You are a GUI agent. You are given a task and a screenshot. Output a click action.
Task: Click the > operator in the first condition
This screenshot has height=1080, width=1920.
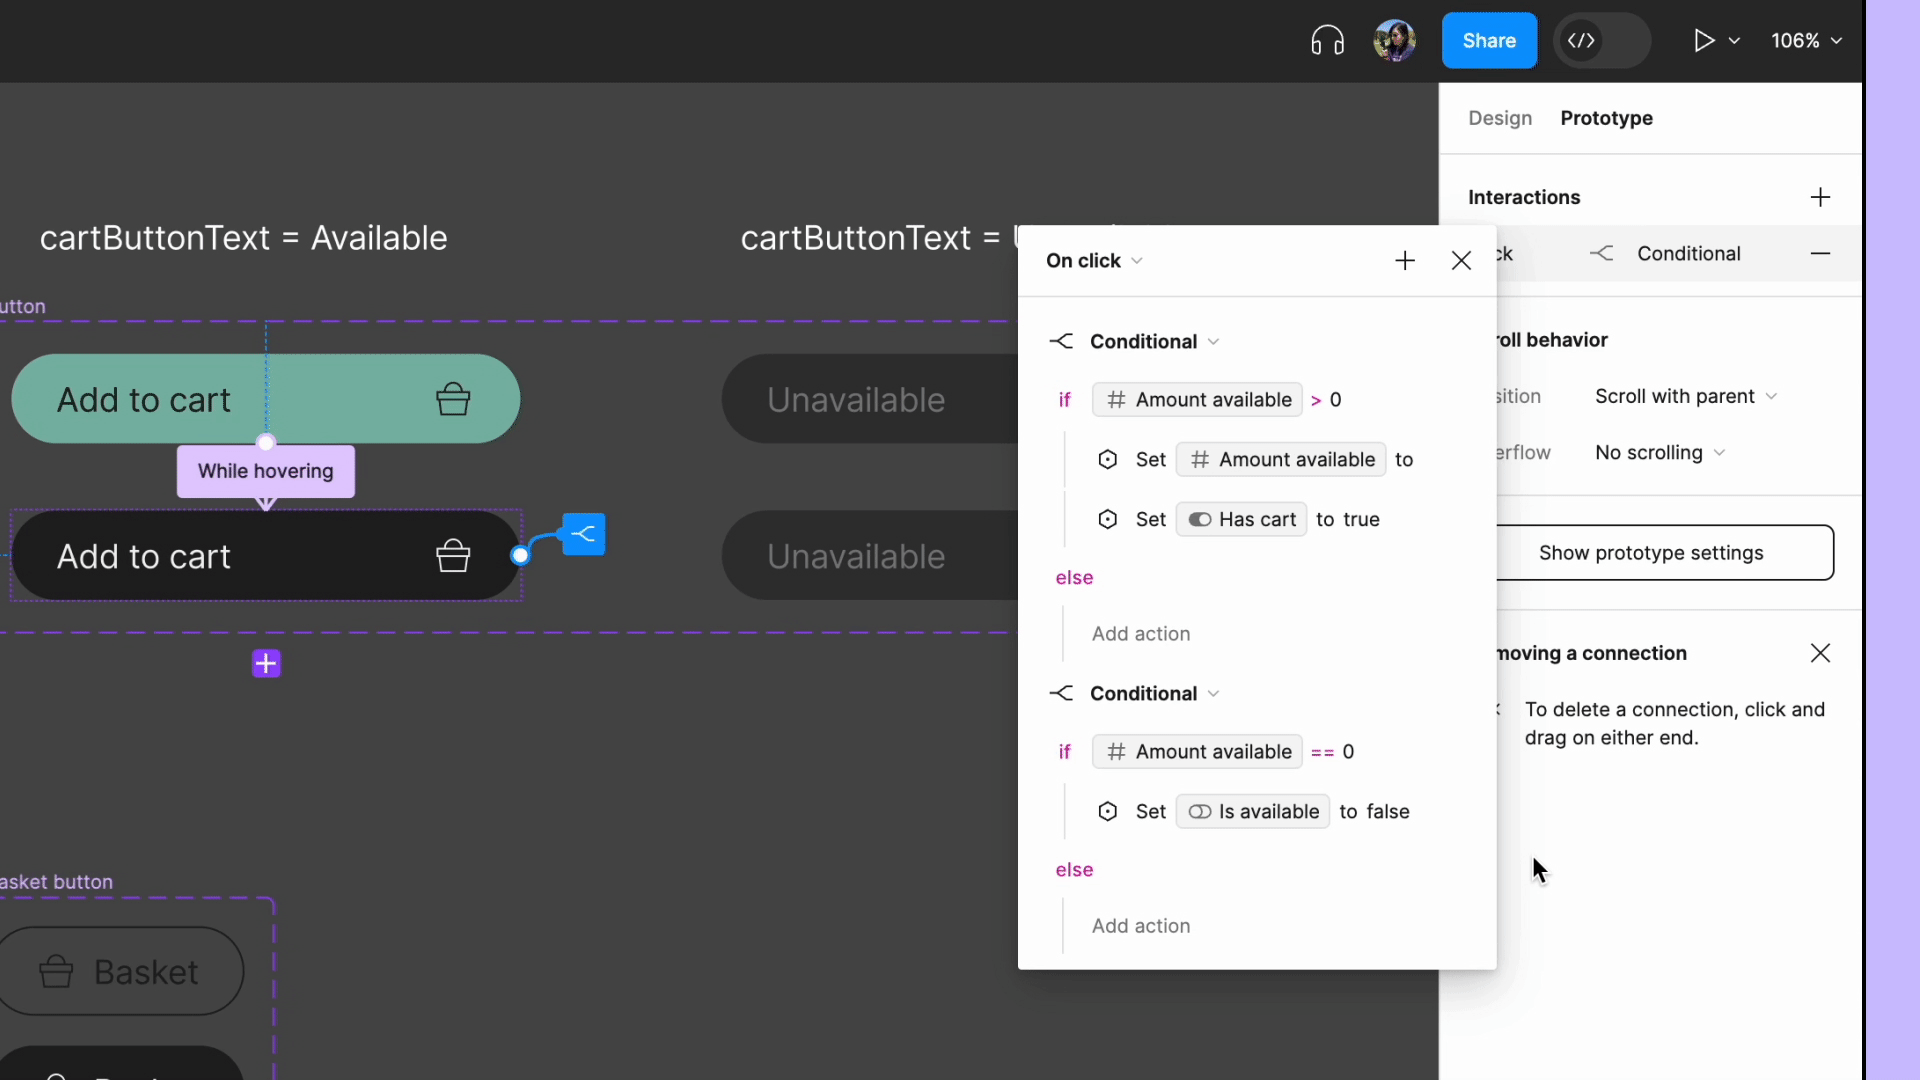point(1316,400)
